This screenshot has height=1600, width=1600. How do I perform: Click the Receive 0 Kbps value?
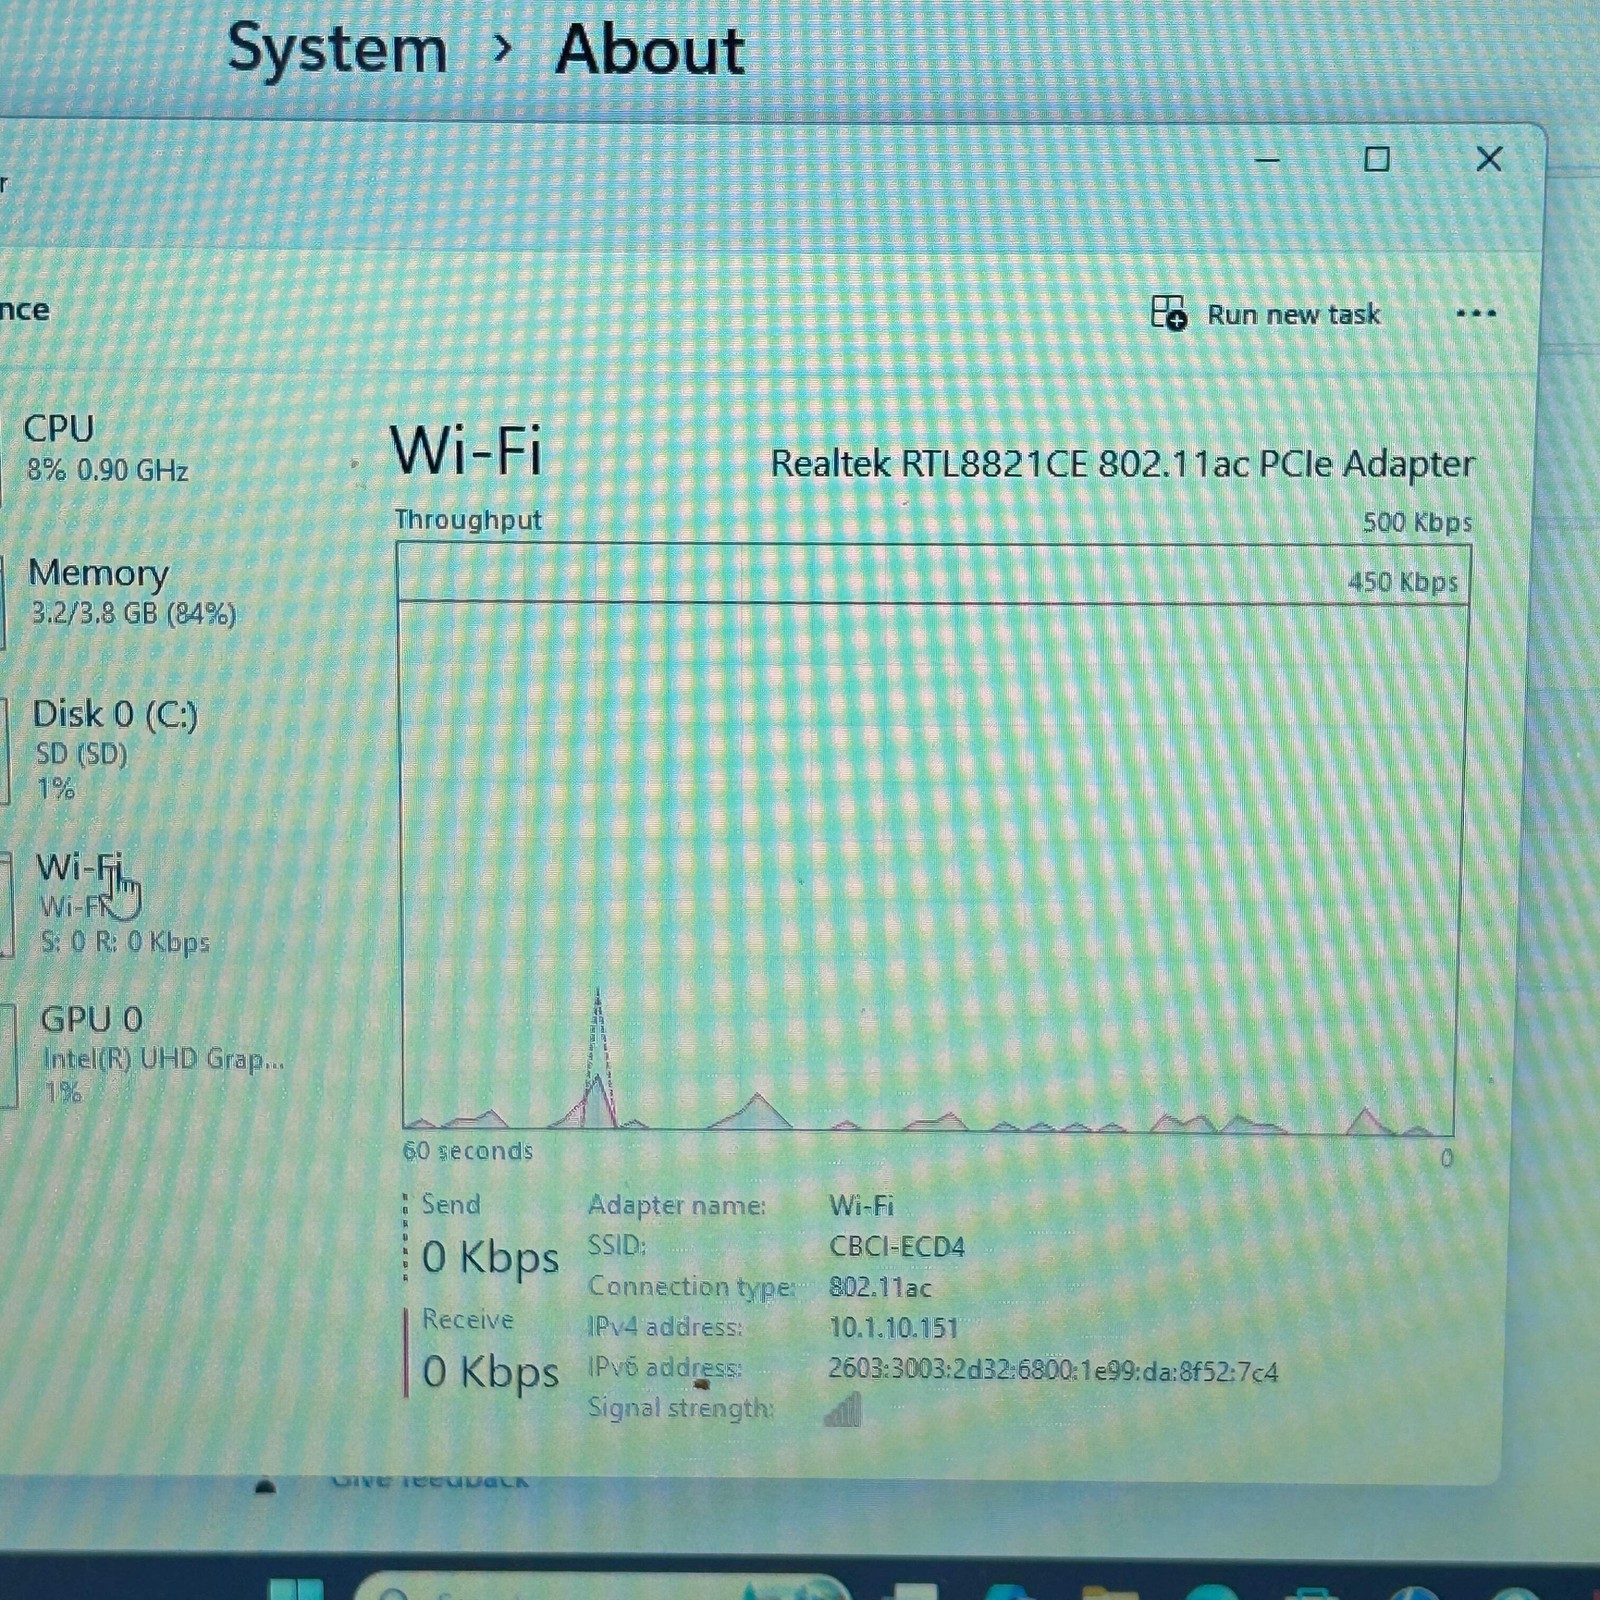(x=490, y=1371)
